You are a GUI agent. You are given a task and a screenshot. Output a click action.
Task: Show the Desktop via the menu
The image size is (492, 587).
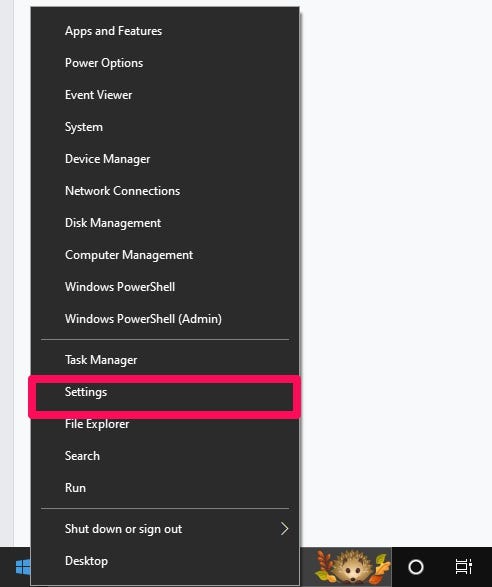165,561
